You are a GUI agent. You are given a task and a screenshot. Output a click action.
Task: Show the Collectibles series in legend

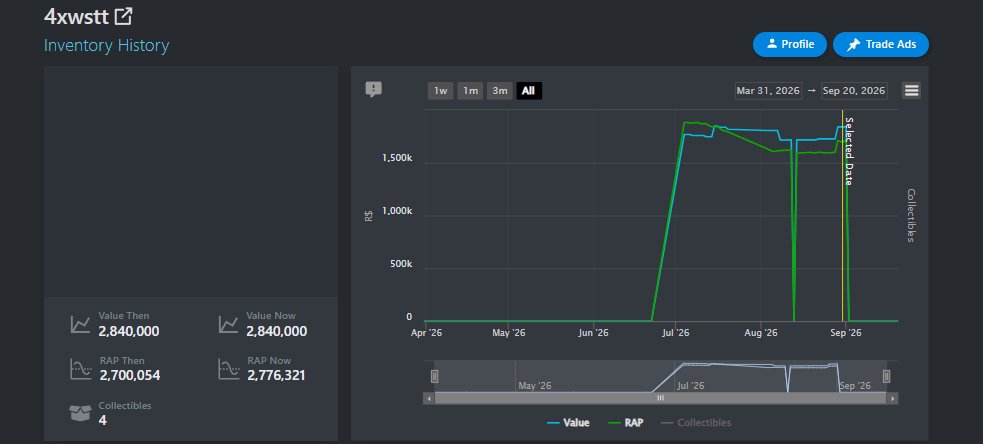coord(696,423)
